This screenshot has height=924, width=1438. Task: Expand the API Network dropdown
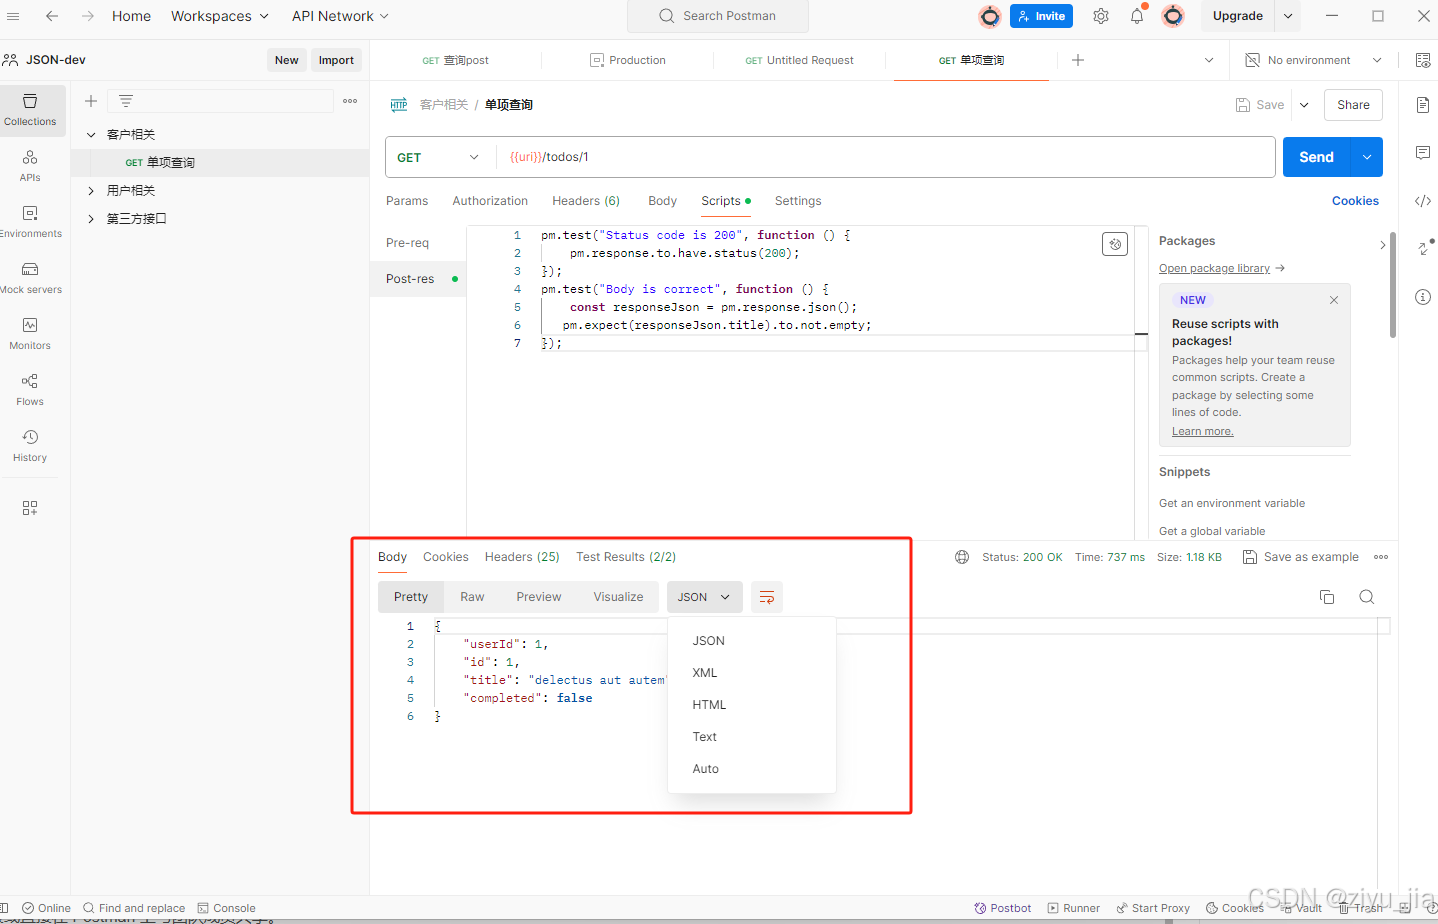(x=340, y=16)
